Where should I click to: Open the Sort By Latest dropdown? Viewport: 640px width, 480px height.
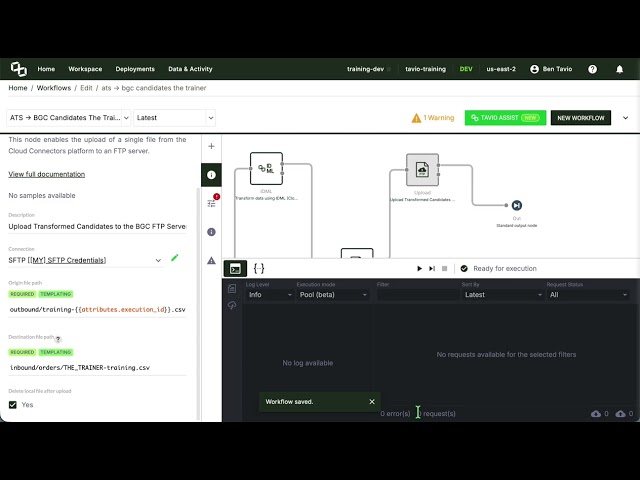pyautogui.click(x=503, y=295)
